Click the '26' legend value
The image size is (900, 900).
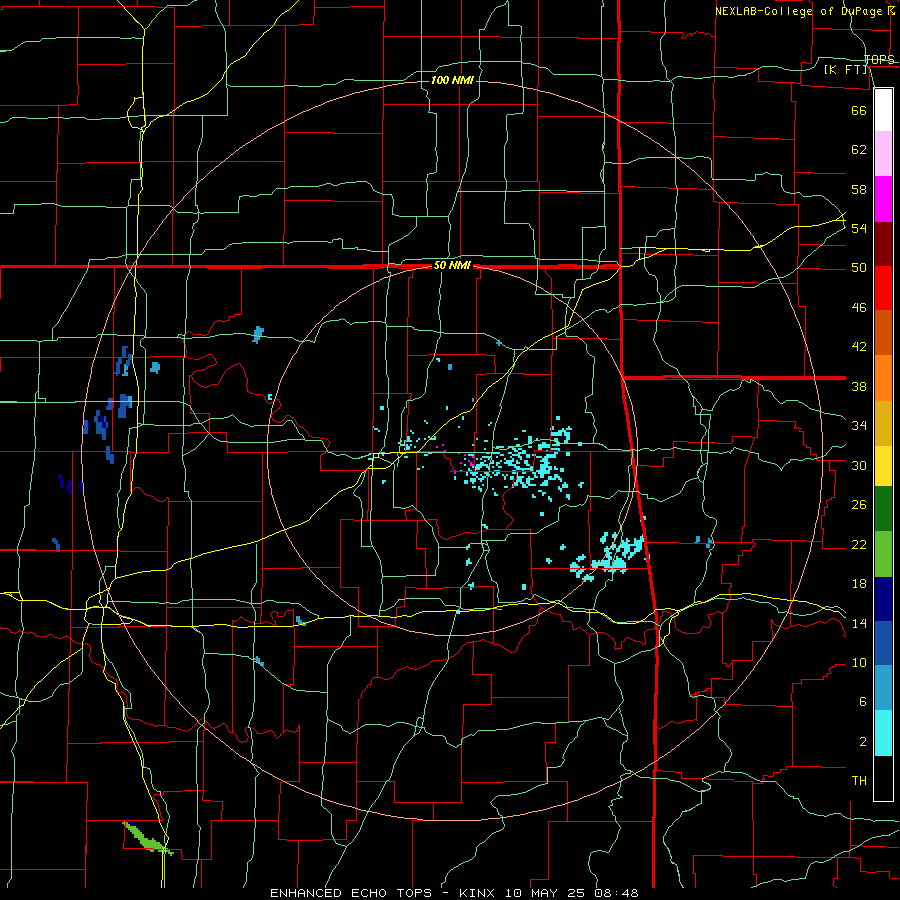pyautogui.click(x=859, y=505)
